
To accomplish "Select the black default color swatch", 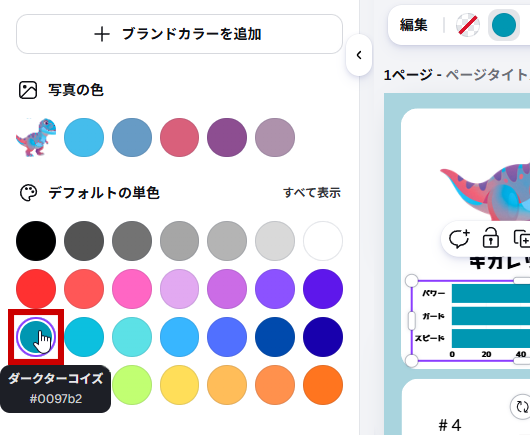I will pyautogui.click(x=36, y=241).
